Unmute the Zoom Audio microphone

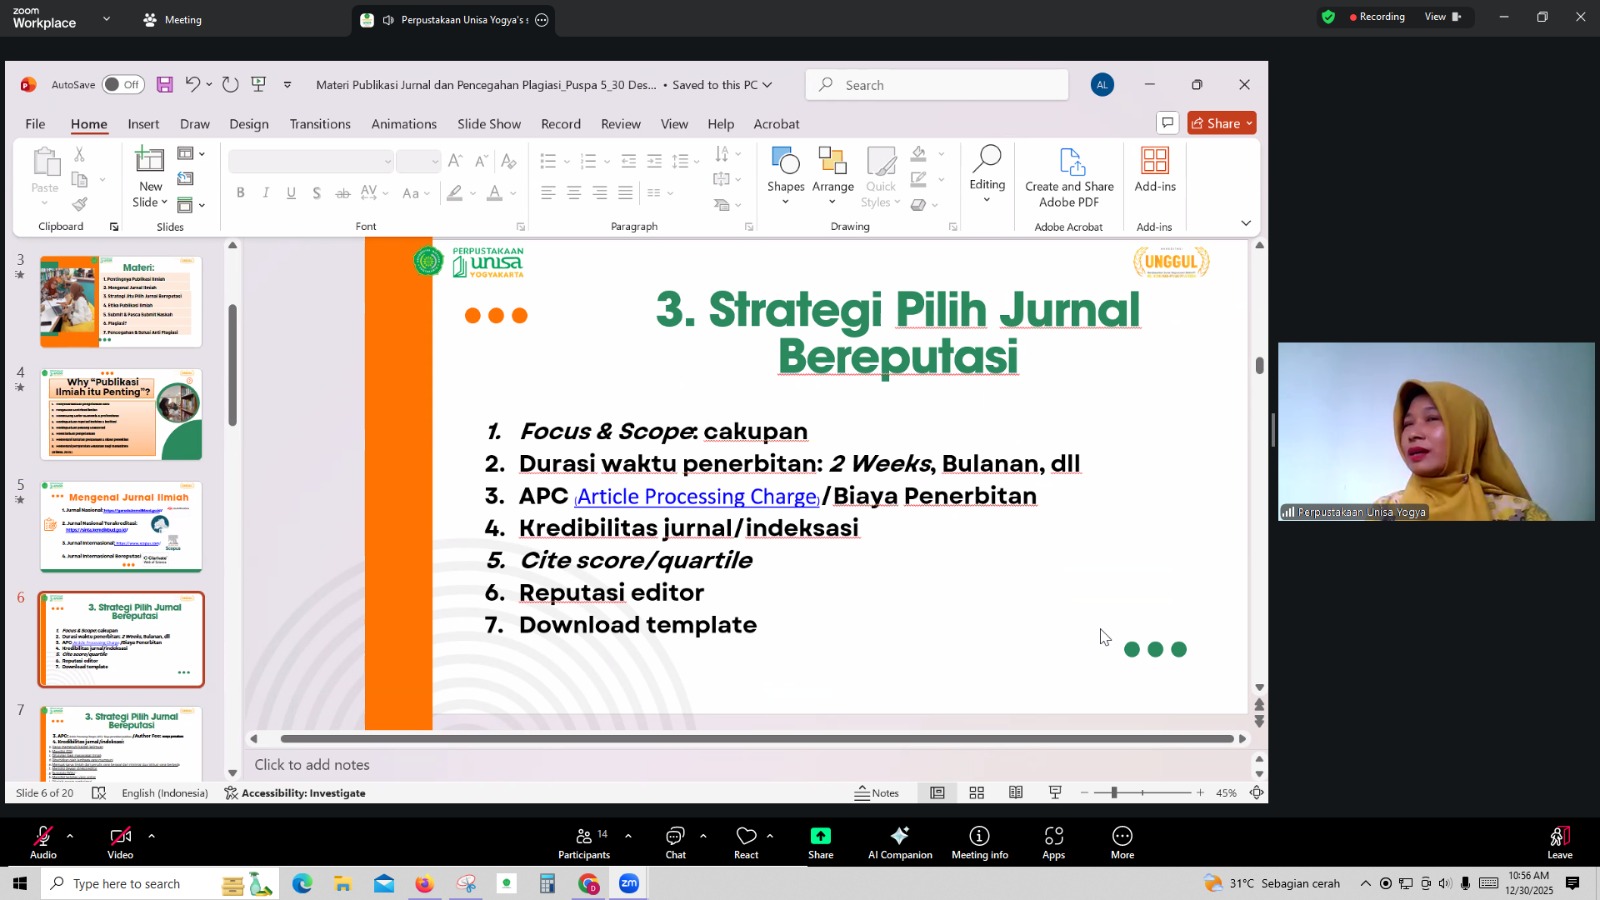click(x=43, y=842)
